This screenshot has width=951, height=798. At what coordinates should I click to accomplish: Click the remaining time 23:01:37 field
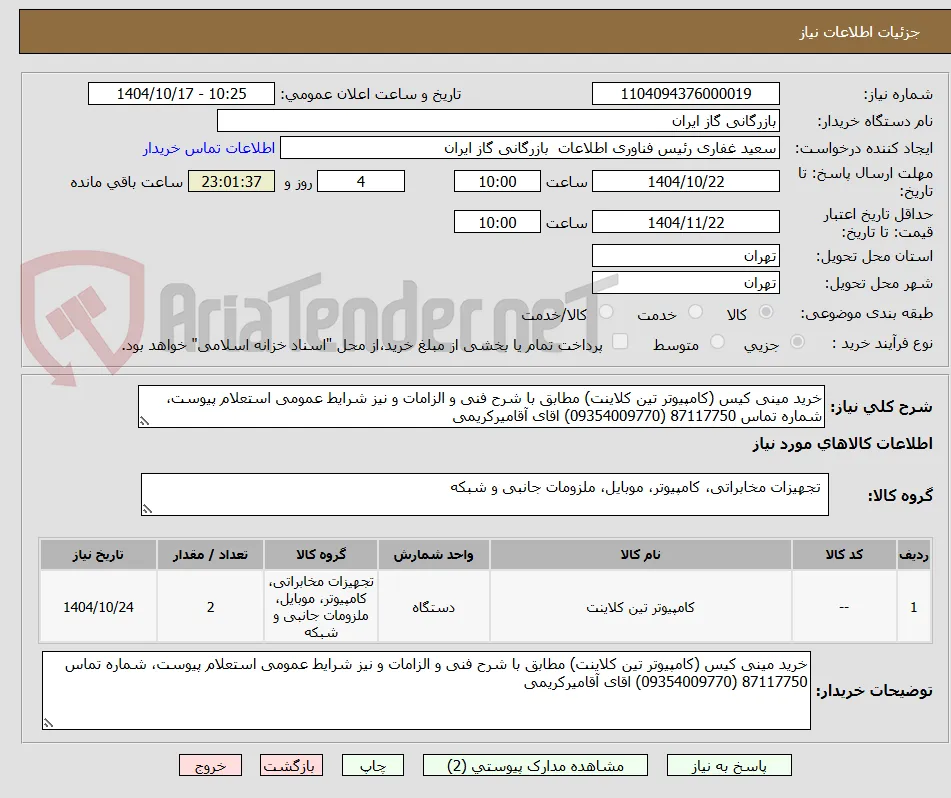click(x=231, y=181)
